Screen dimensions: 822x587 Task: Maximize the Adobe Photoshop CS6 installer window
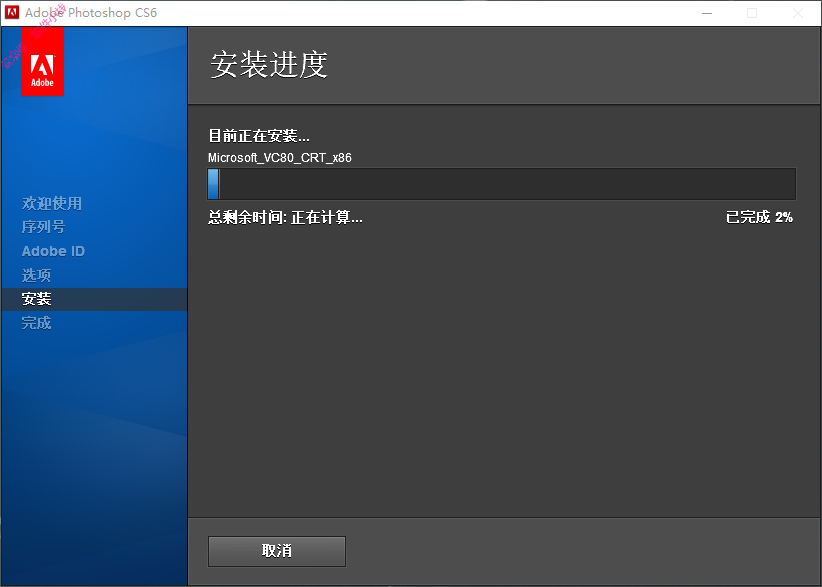(x=752, y=13)
